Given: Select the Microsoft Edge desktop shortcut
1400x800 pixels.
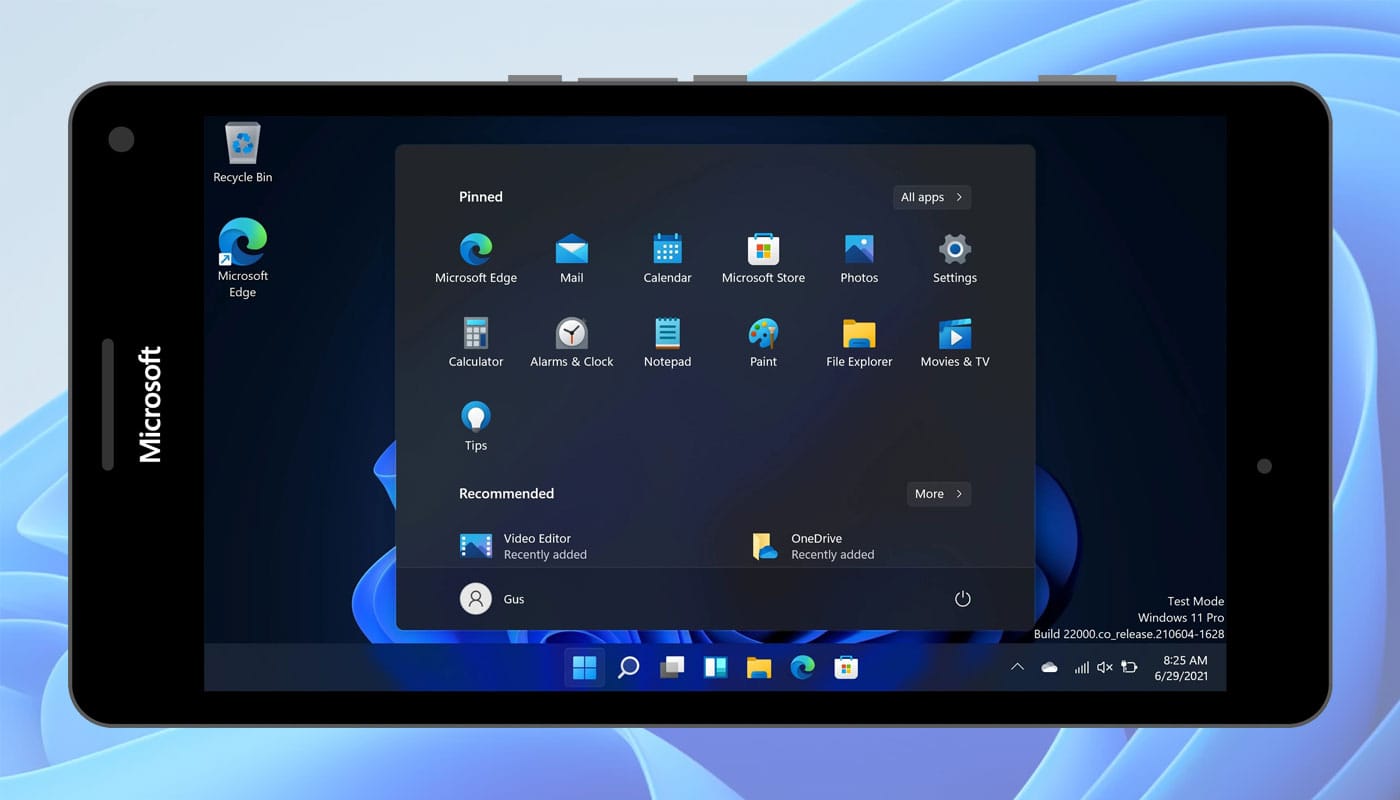Looking at the screenshot, I should [243, 258].
